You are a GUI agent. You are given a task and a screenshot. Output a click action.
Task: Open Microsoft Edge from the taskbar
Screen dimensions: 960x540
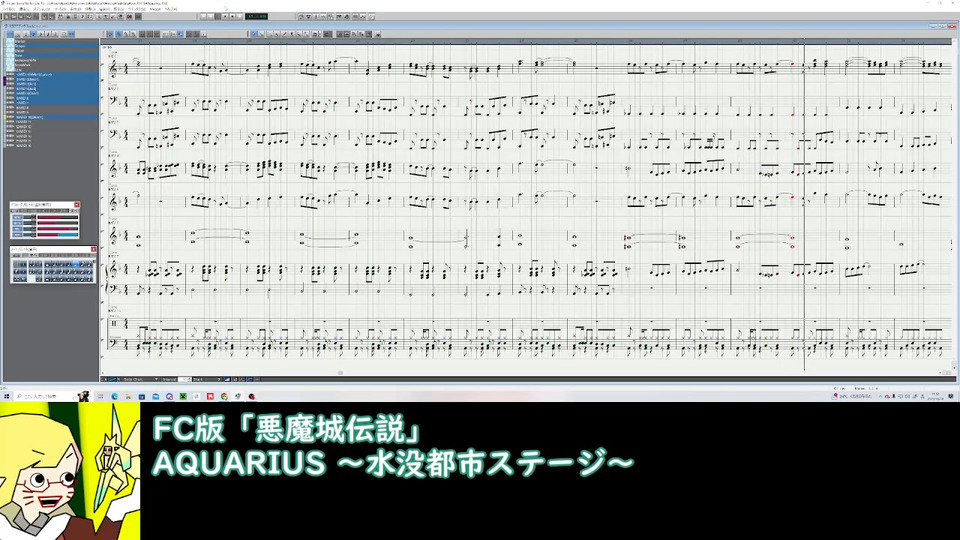click(x=114, y=396)
